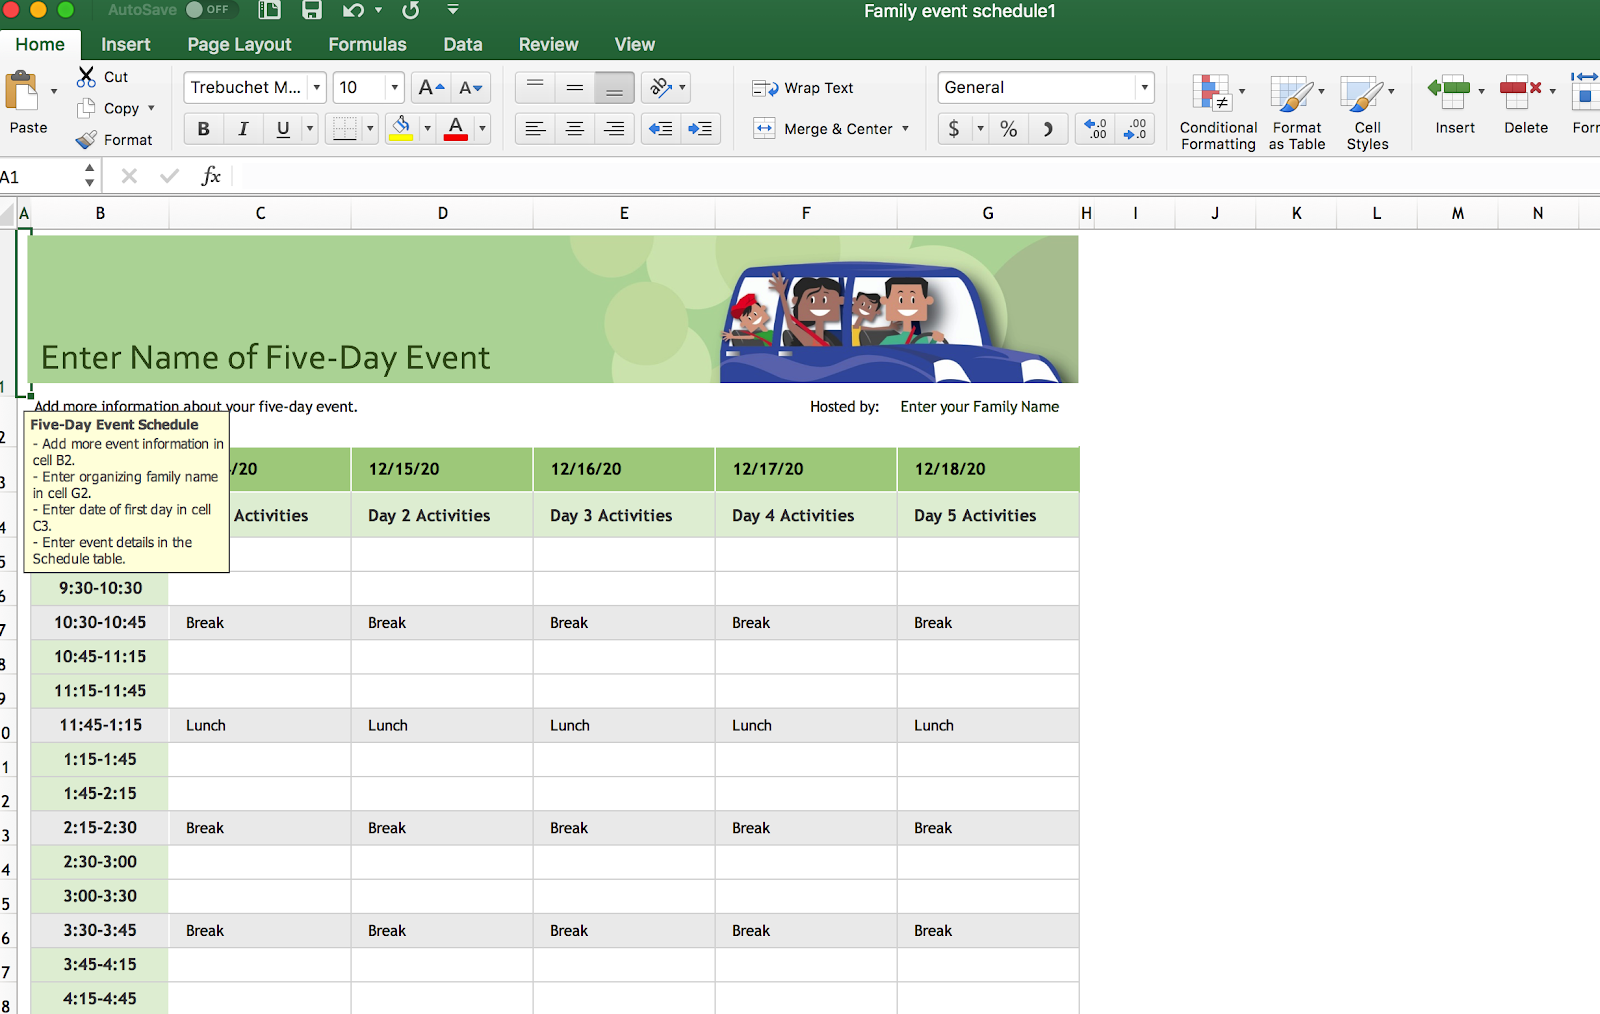This screenshot has width=1600, height=1014.
Task: Click the Insert cells icon
Action: [x=1449, y=92]
